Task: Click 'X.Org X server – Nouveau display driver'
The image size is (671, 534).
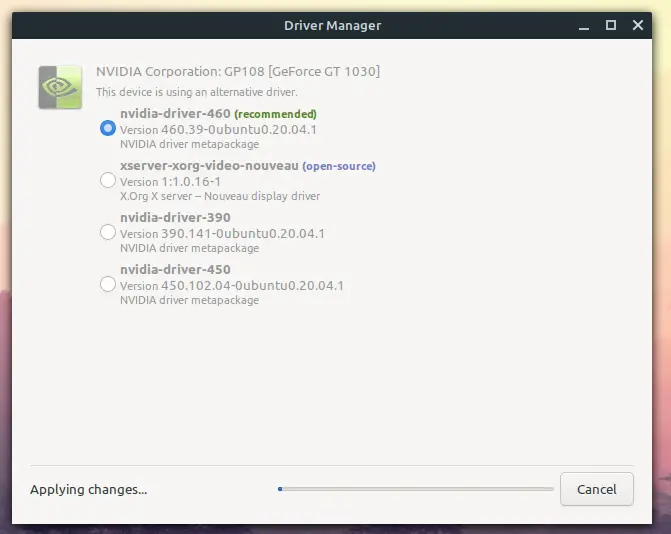Action: coord(220,196)
